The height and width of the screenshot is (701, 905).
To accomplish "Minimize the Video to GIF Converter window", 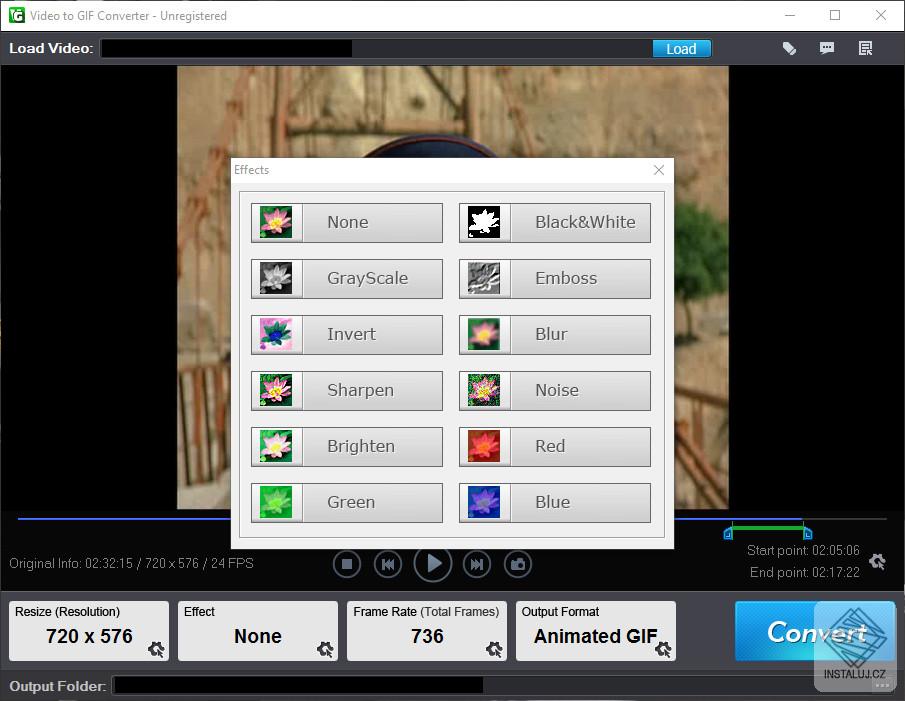I will (790, 15).
